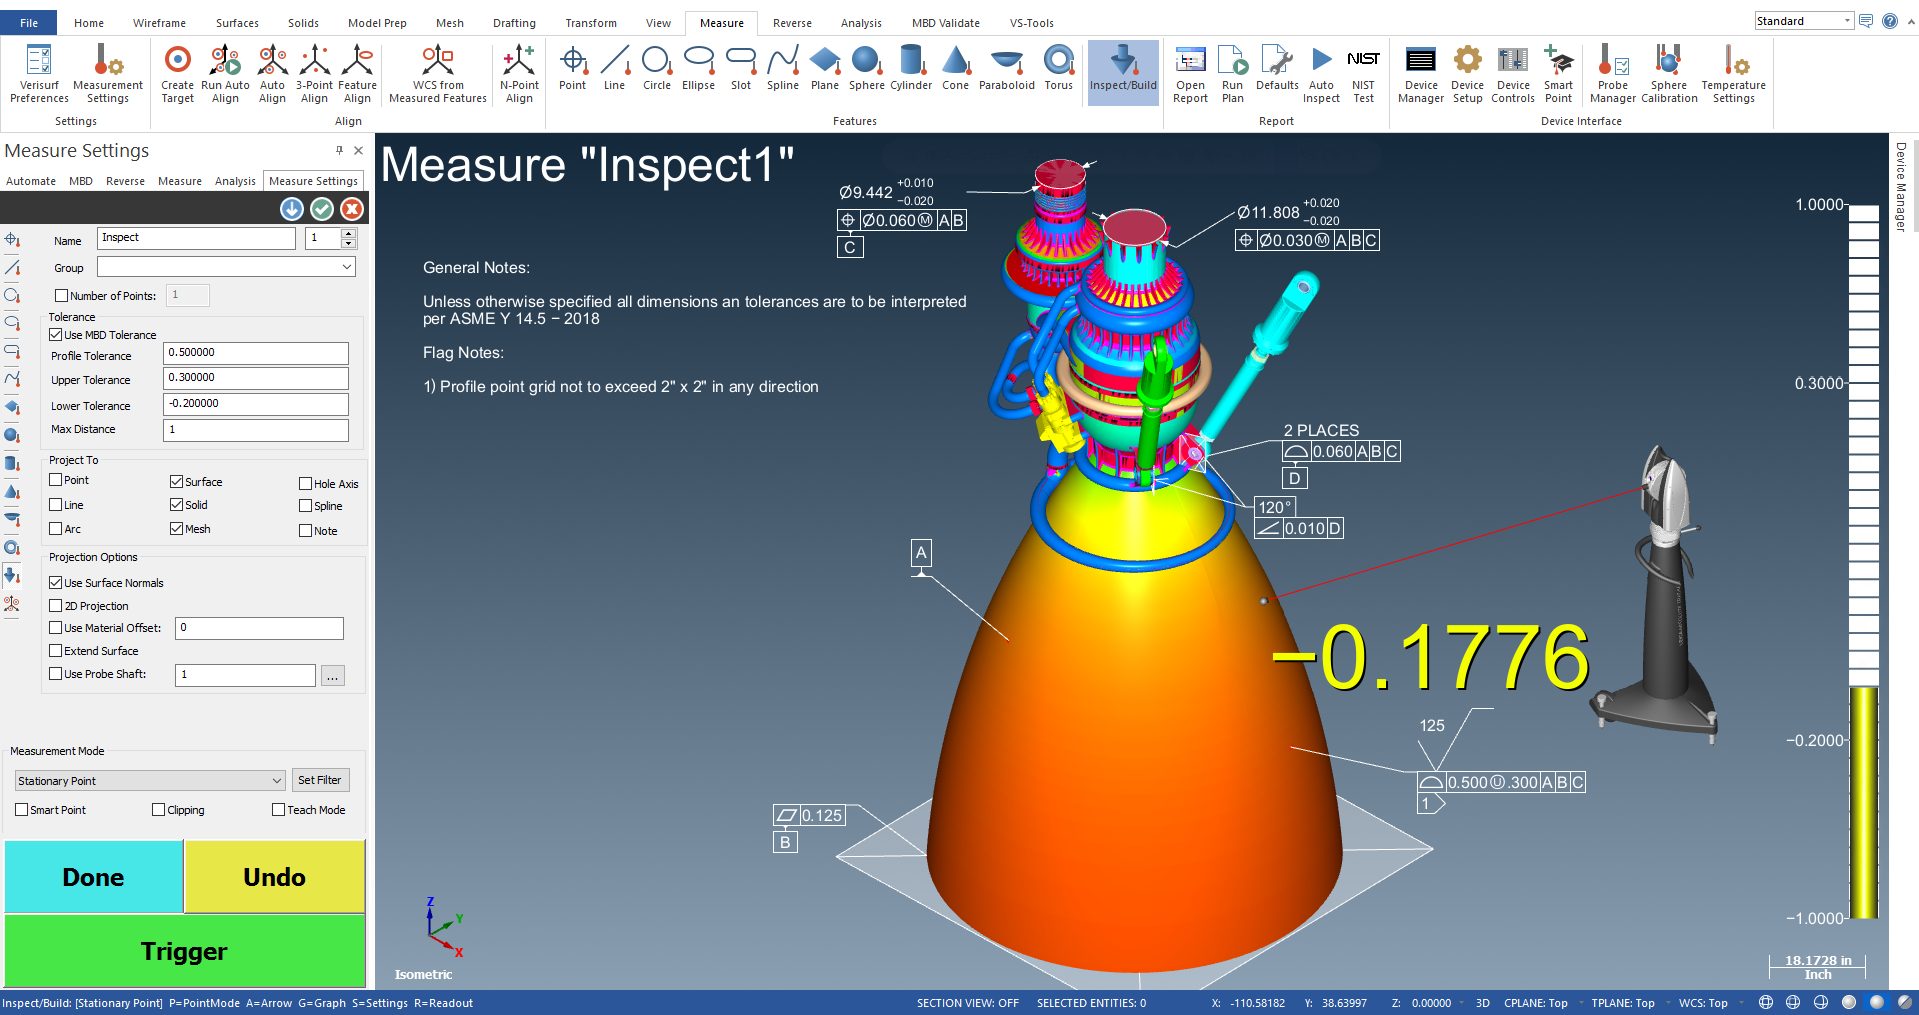Open Verisurf Preferences
This screenshot has width=1919, height=1015.
click(38, 70)
